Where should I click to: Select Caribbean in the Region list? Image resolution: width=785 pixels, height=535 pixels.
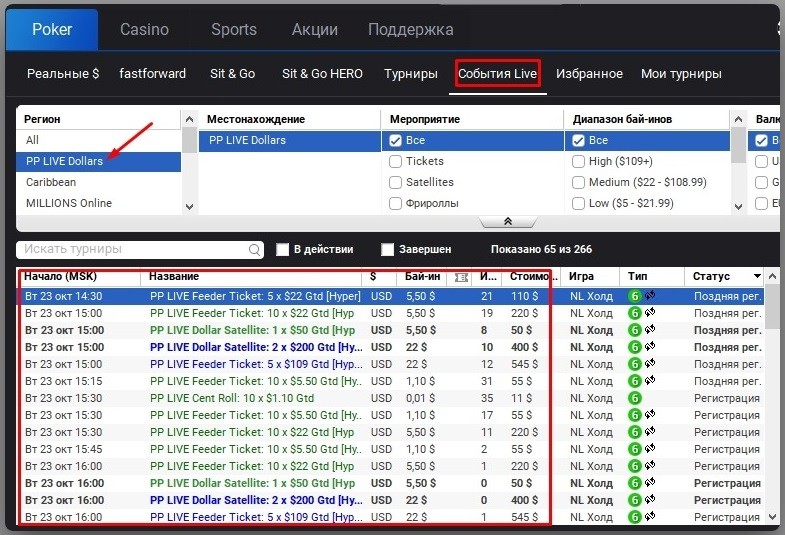(51, 182)
